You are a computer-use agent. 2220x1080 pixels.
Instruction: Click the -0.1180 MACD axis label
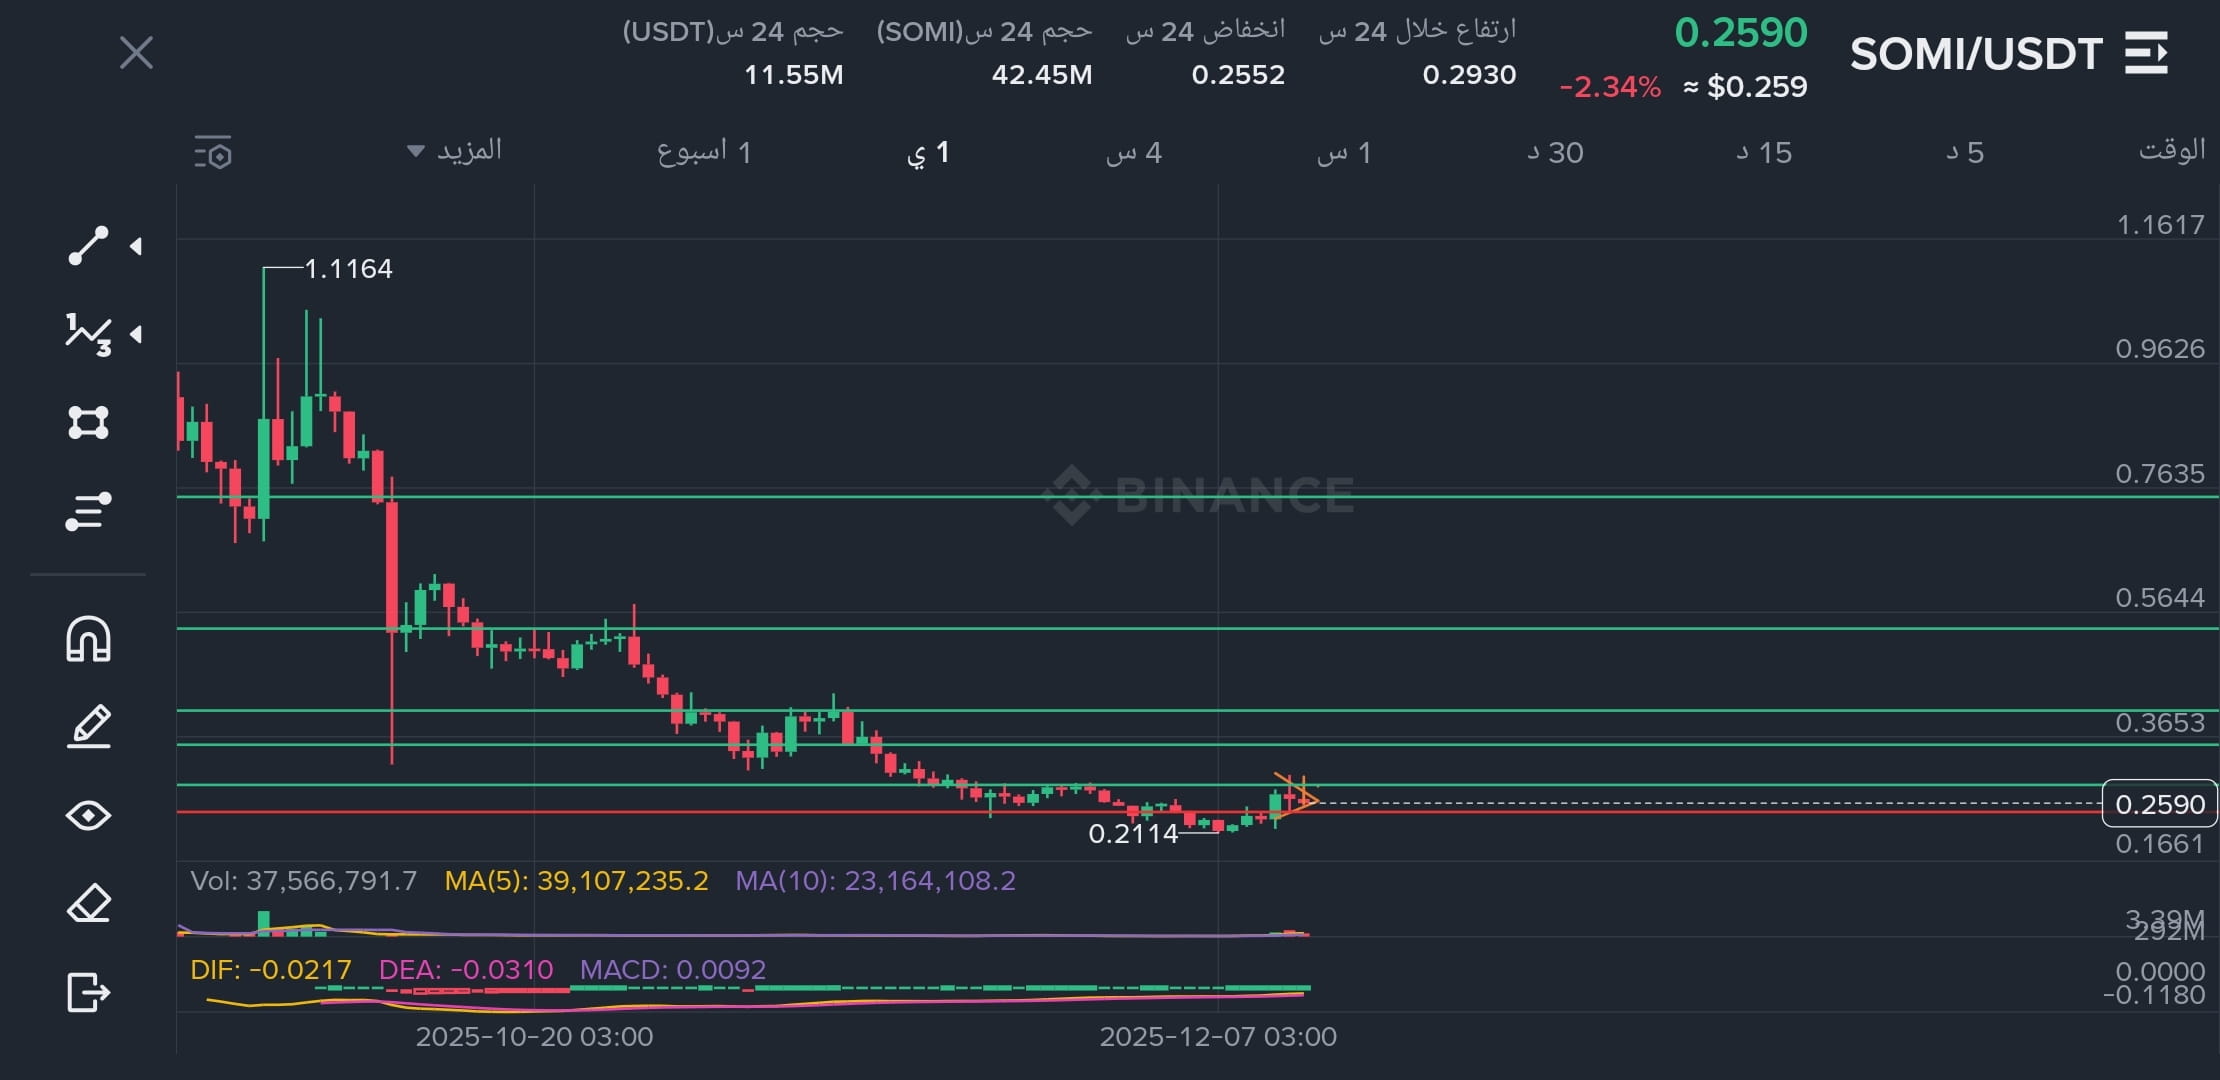tap(2154, 995)
